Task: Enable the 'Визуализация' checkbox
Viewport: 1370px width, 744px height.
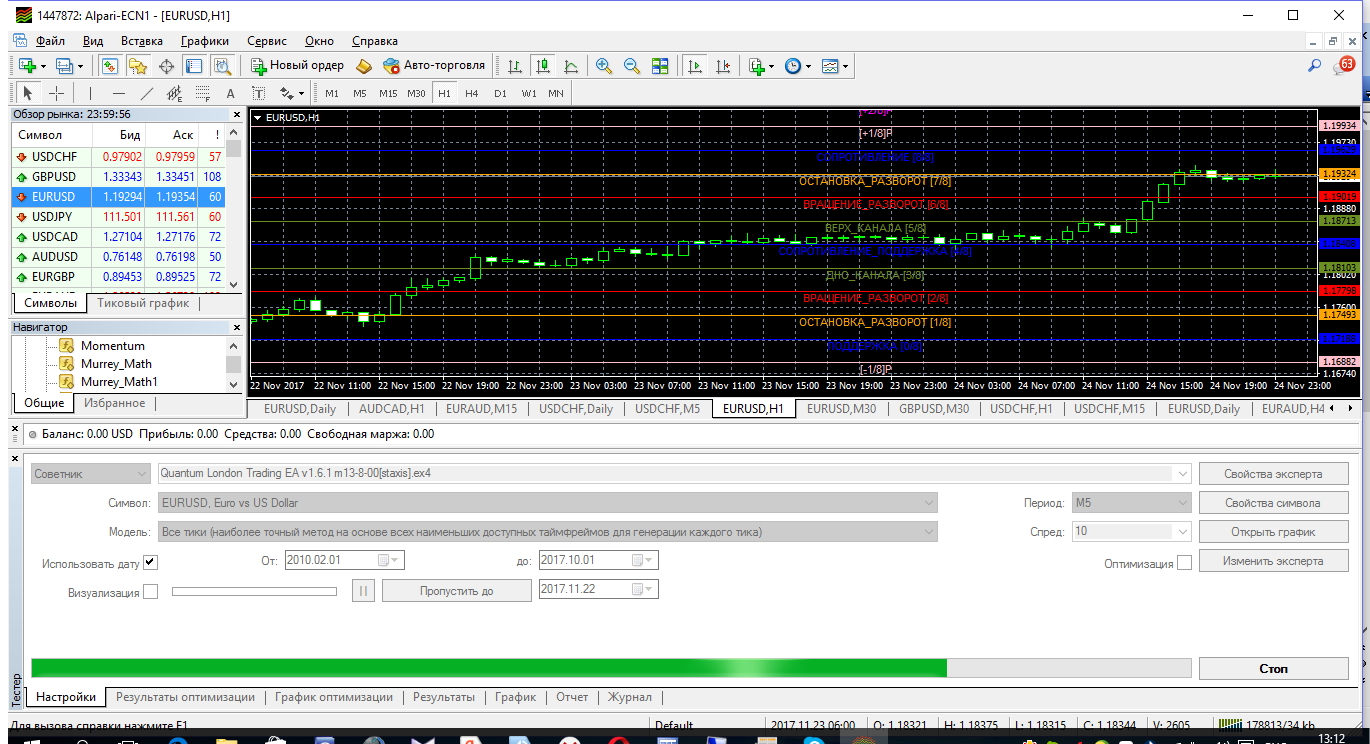Action: click(x=151, y=592)
